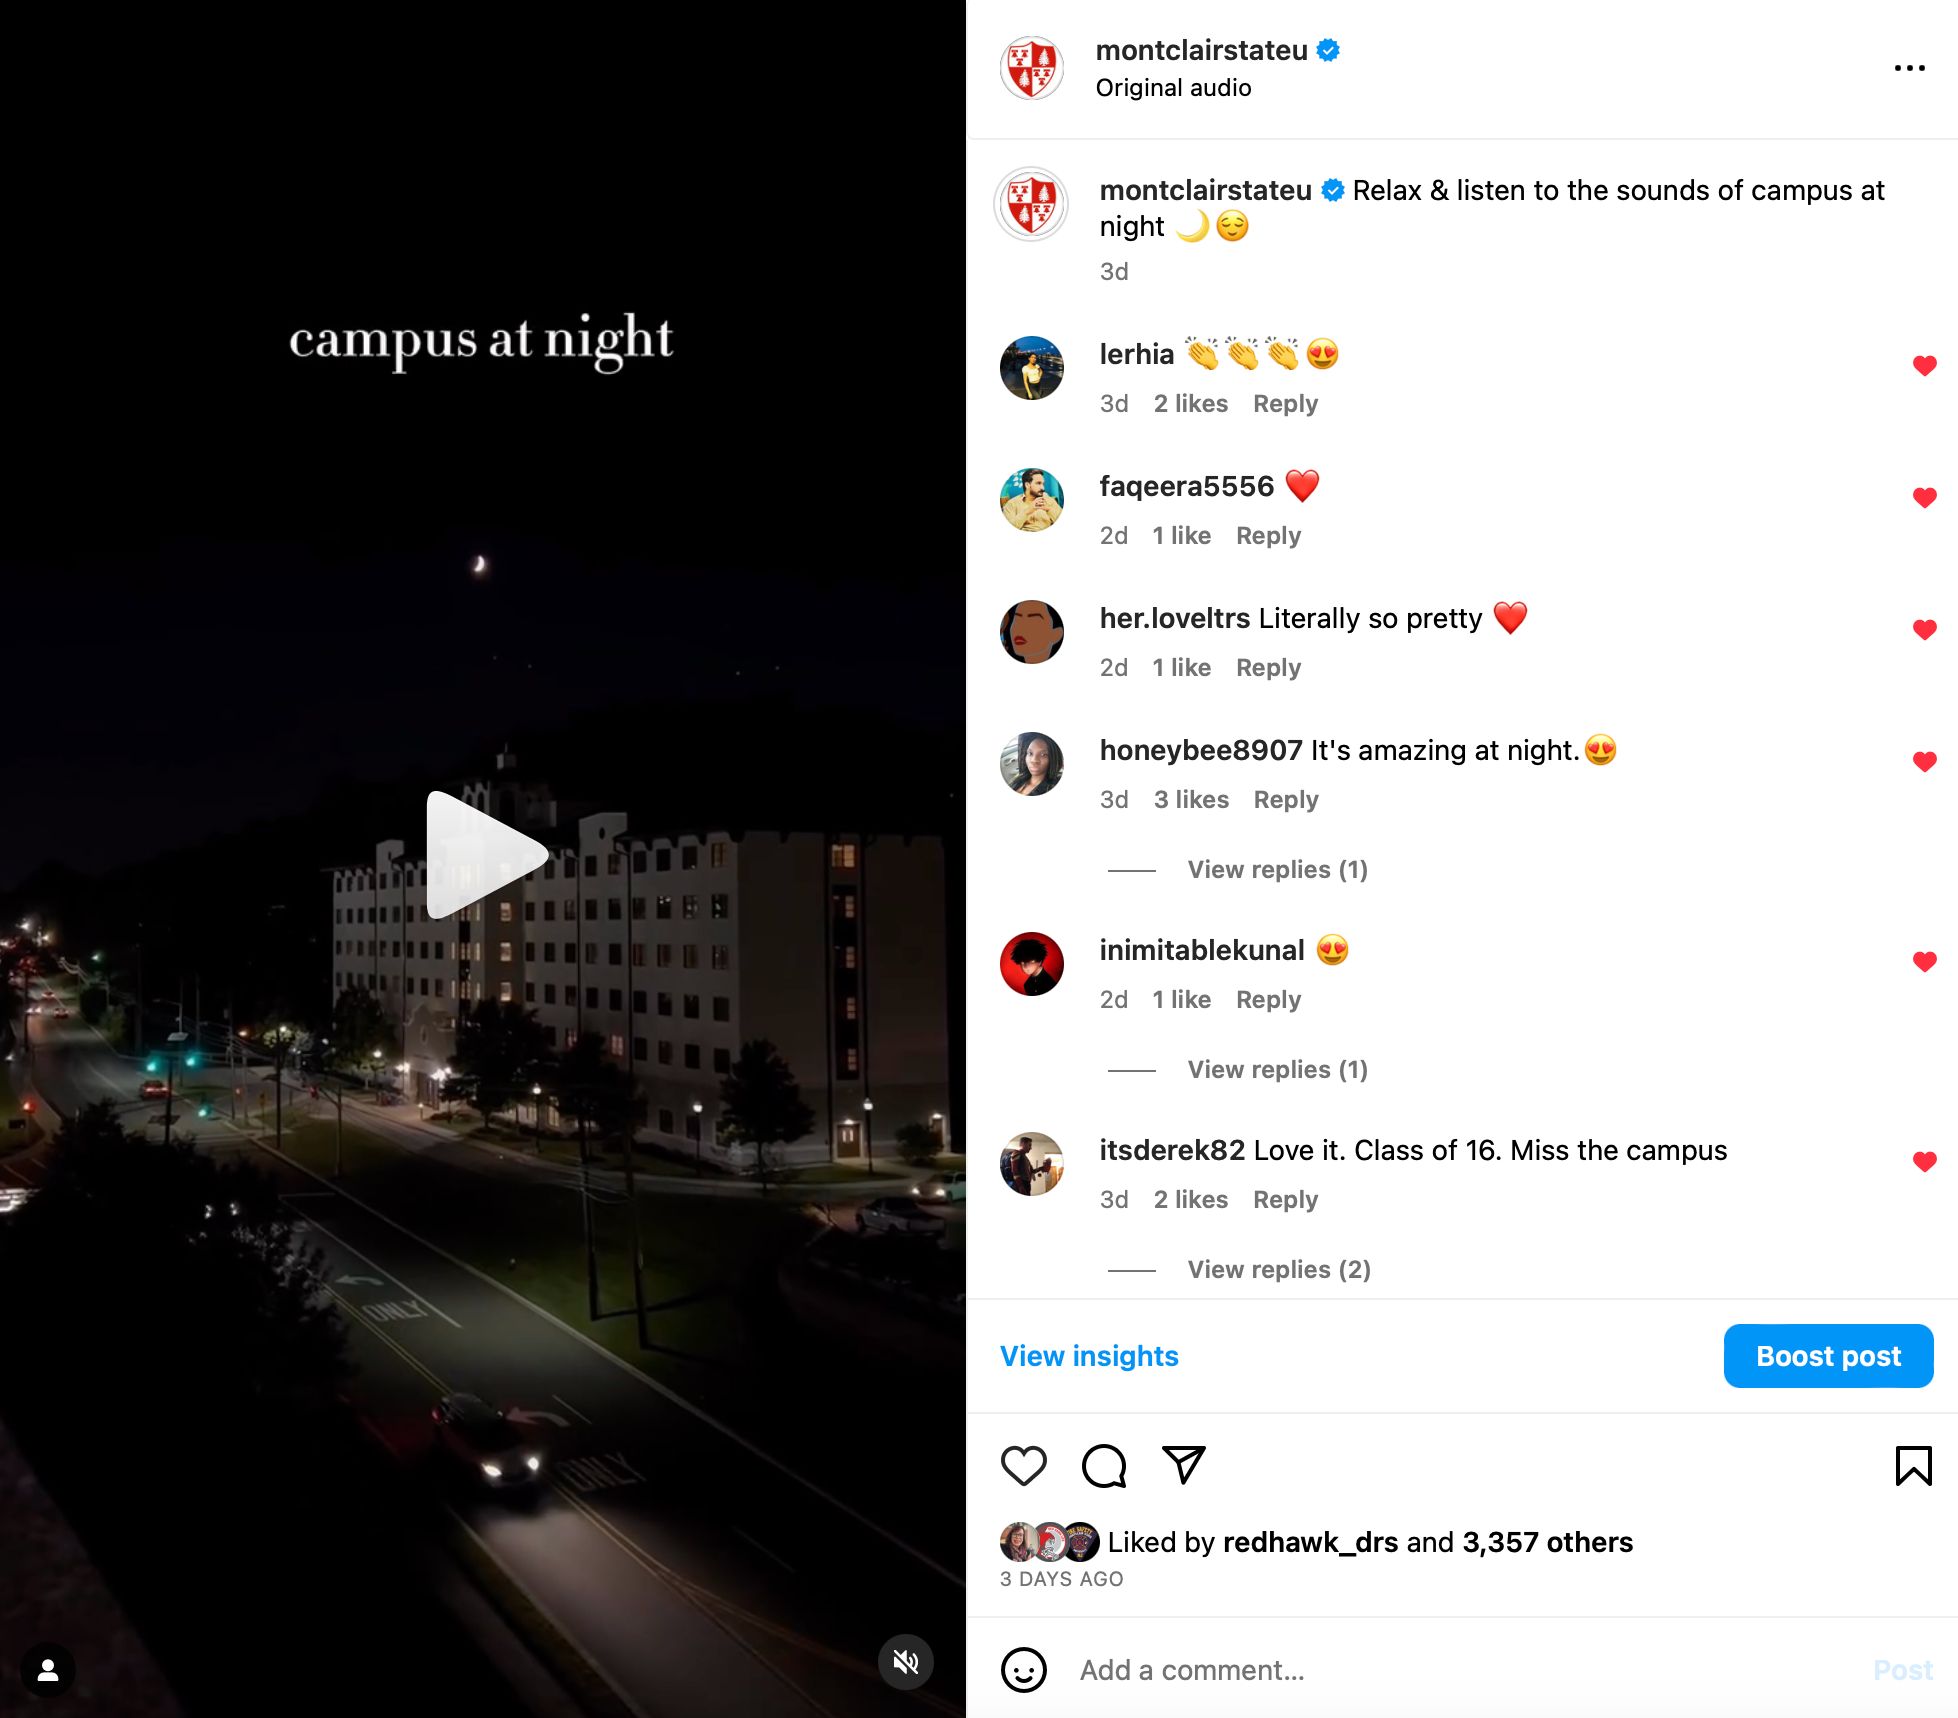
Task: Toggle heart on itsderek82's comment
Action: (x=1924, y=1162)
